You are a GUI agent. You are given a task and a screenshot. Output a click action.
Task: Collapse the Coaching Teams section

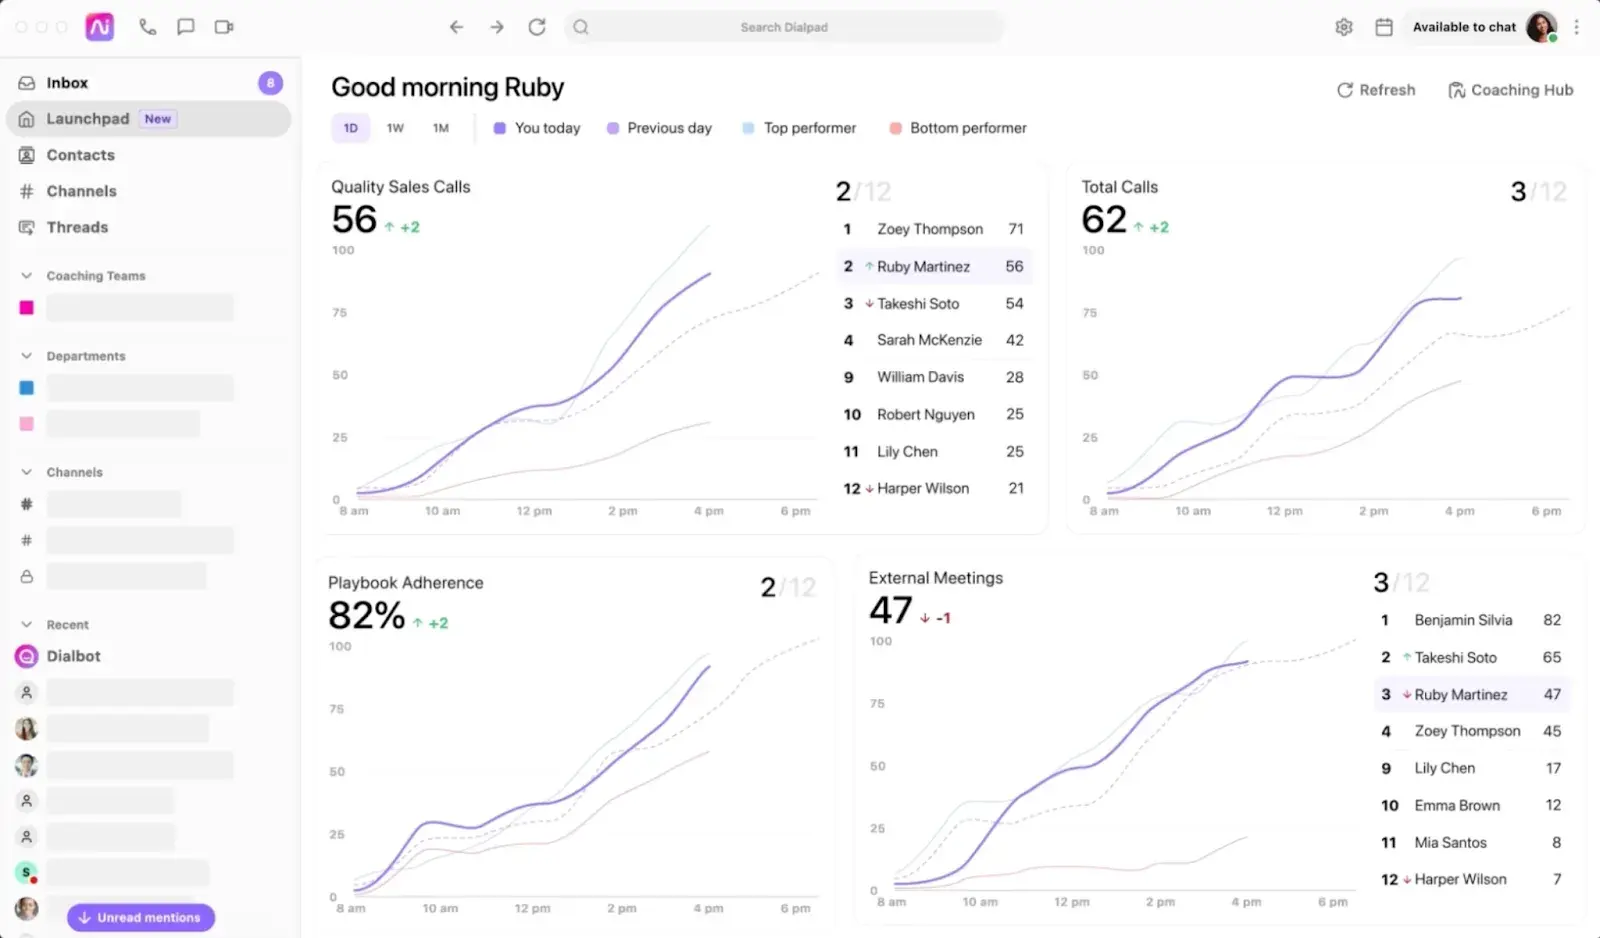tap(27, 275)
